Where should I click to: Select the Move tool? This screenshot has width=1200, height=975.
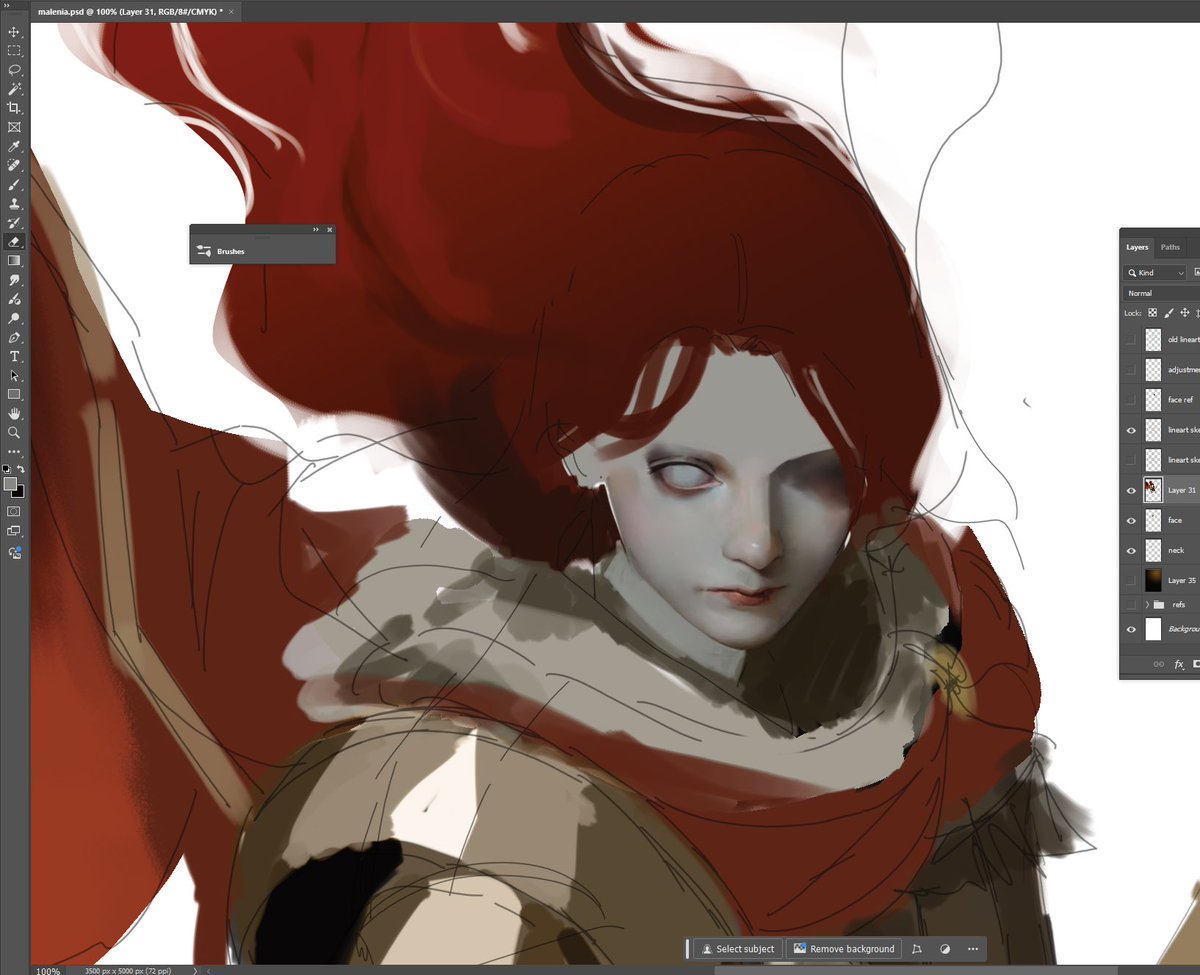coord(14,32)
